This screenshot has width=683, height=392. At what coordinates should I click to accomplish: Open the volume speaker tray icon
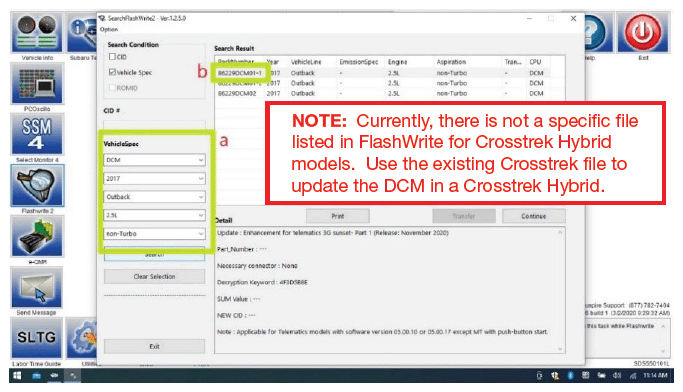click(617, 375)
